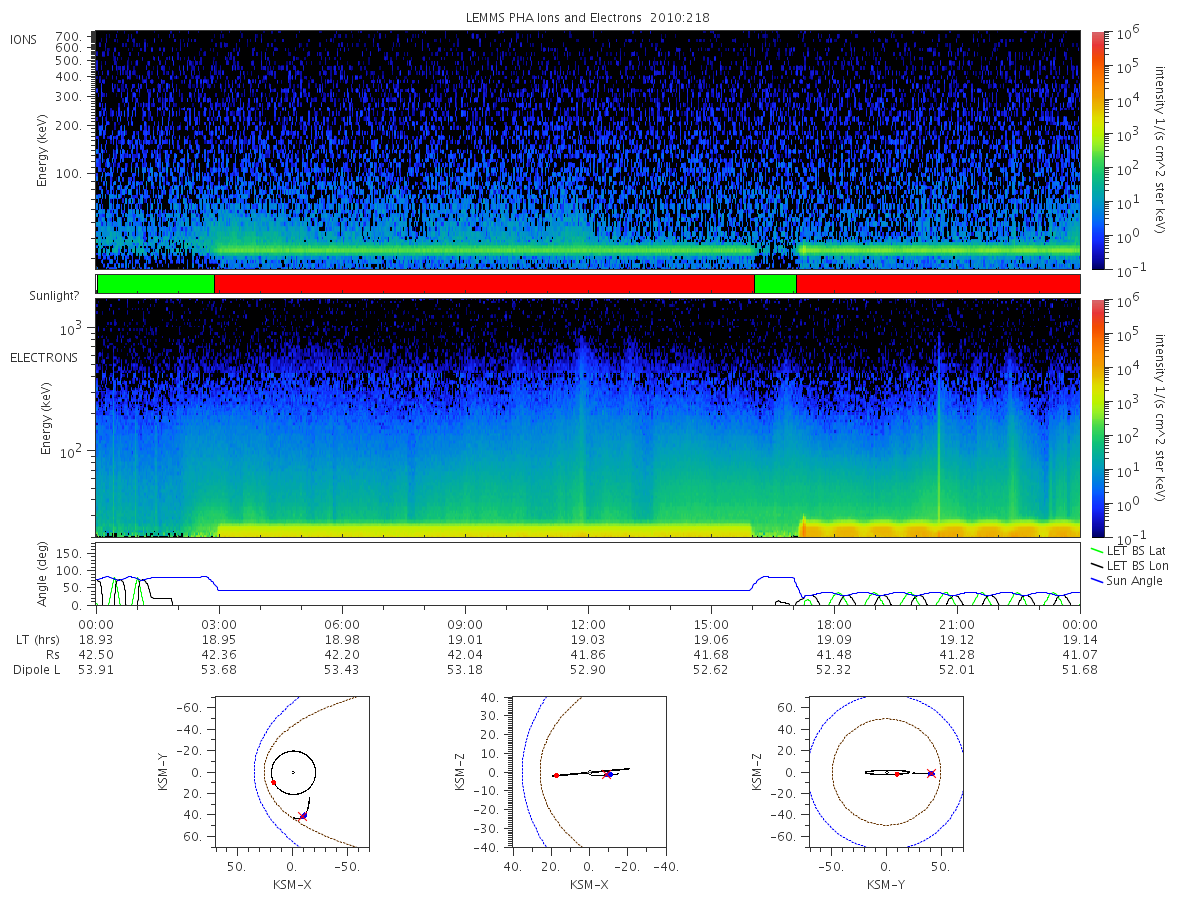The height and width of the screenshot is (900, 1200).
Task: Click the small green Sunlight segment near 16:00
Action: pyautogui.click(x=775, y=284)
